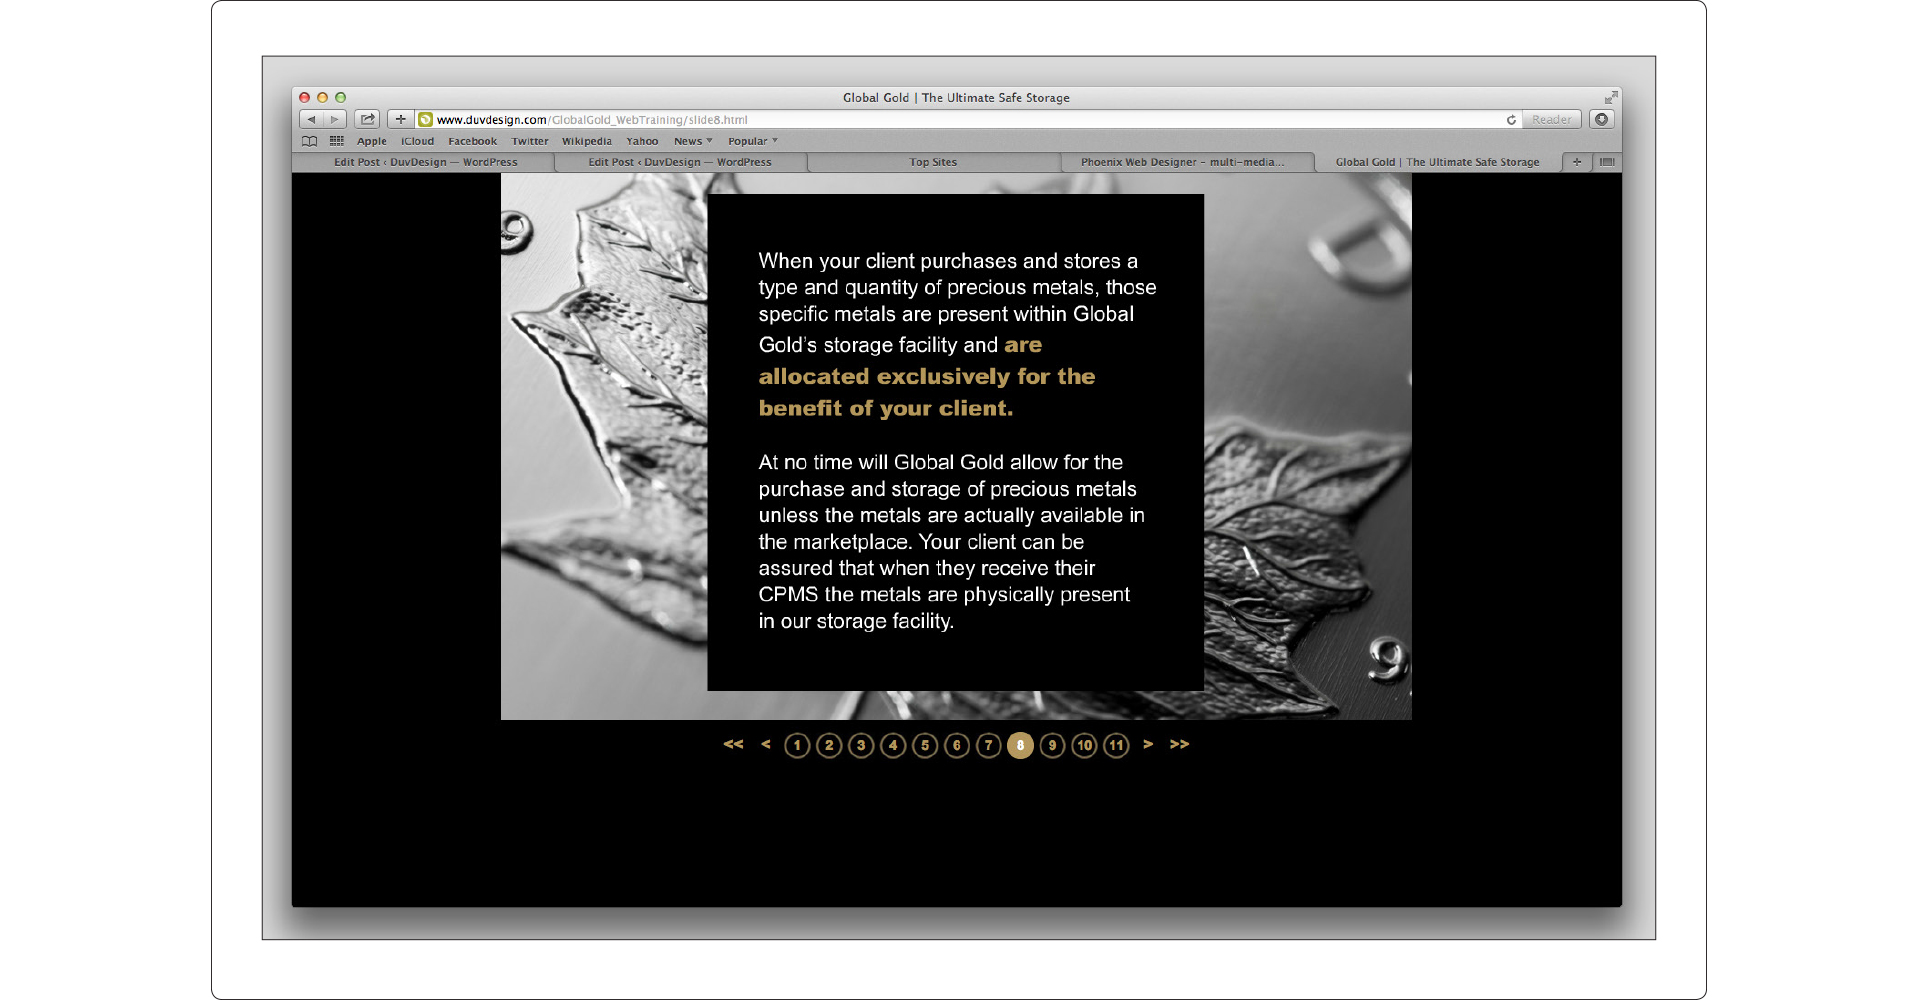
Task: Expand the News bookmarks dropdown
Action: [x=693, y=141]
